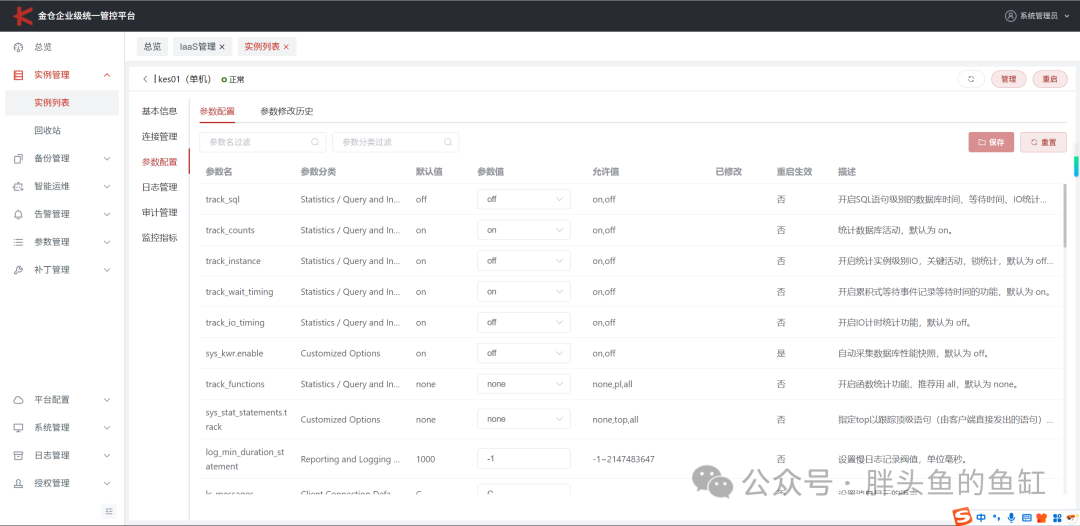This screenshot has height=526, width=1080.
Task: Collapse the sidebar with the fold icon
Action: (x=110, y=511)
